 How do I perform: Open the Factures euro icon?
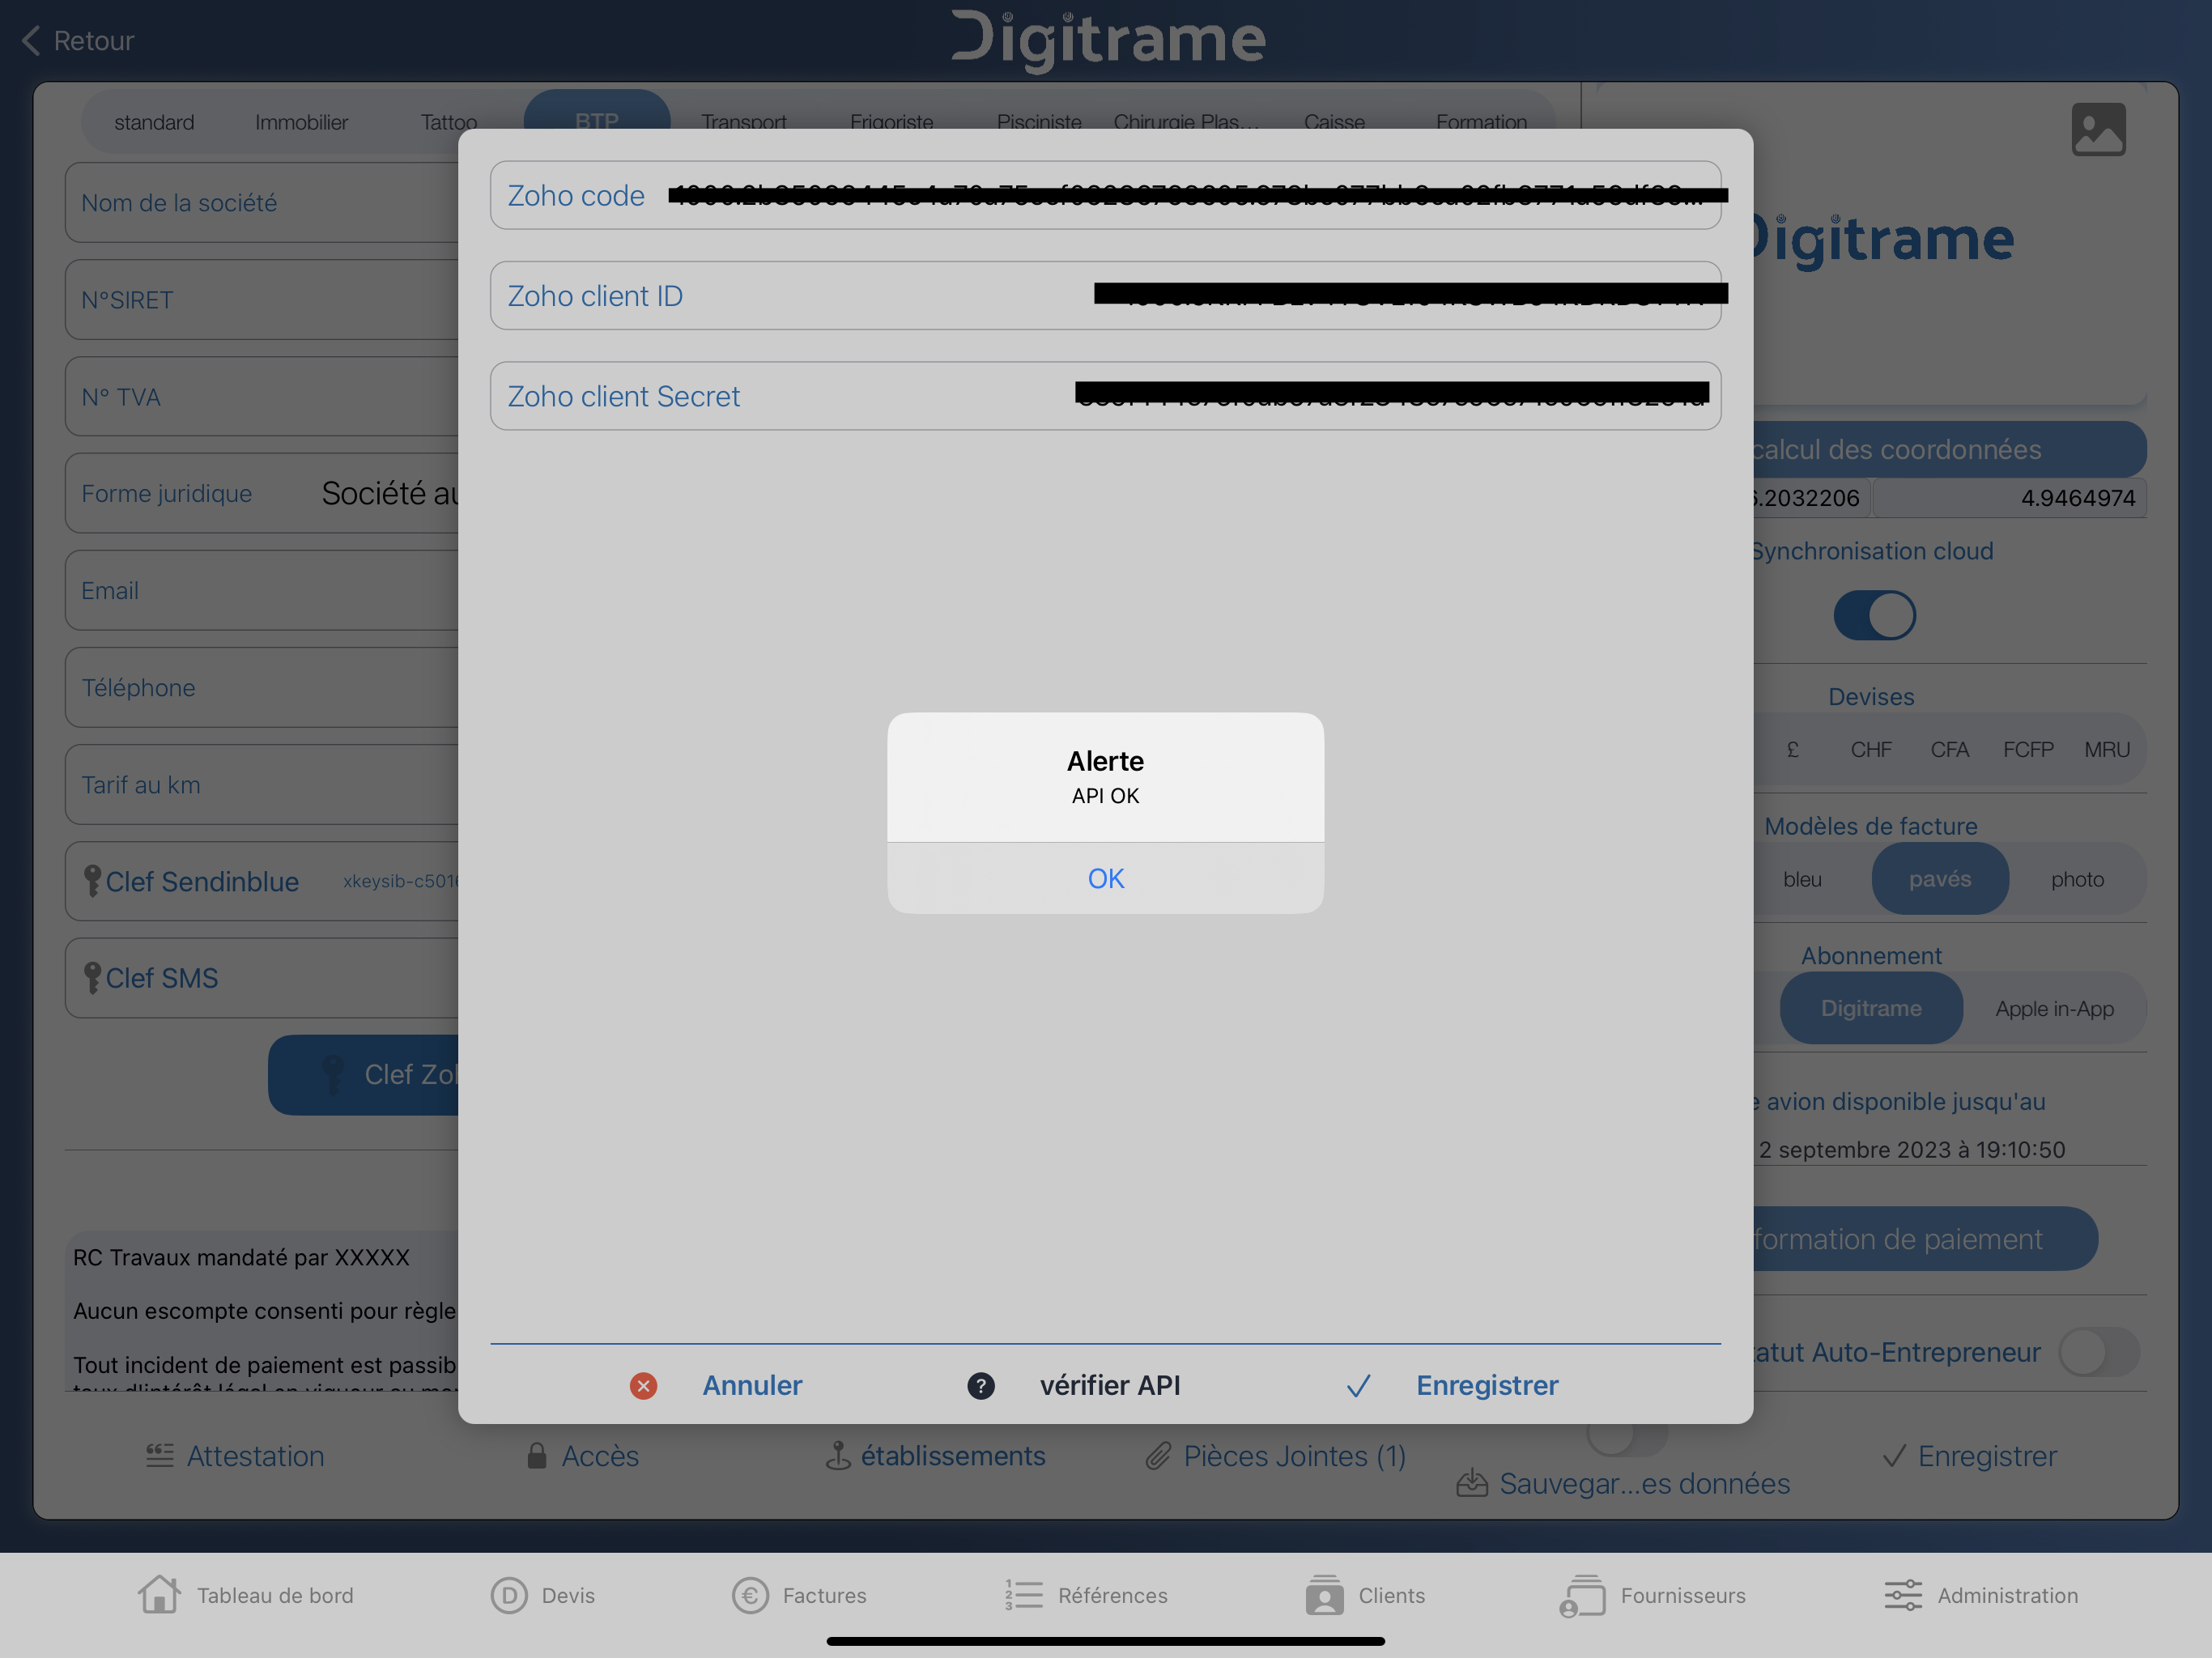coord(750,1595)
